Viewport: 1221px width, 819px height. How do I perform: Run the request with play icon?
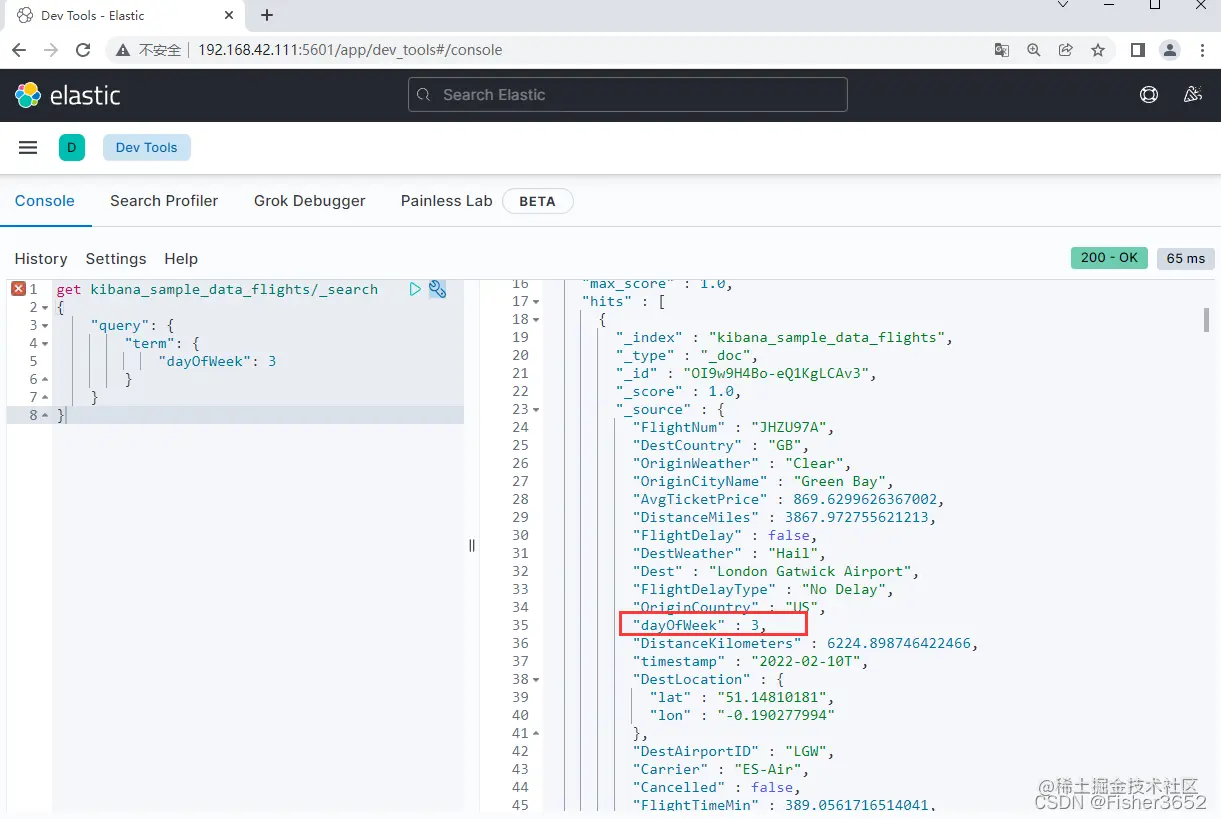point(415,289)
